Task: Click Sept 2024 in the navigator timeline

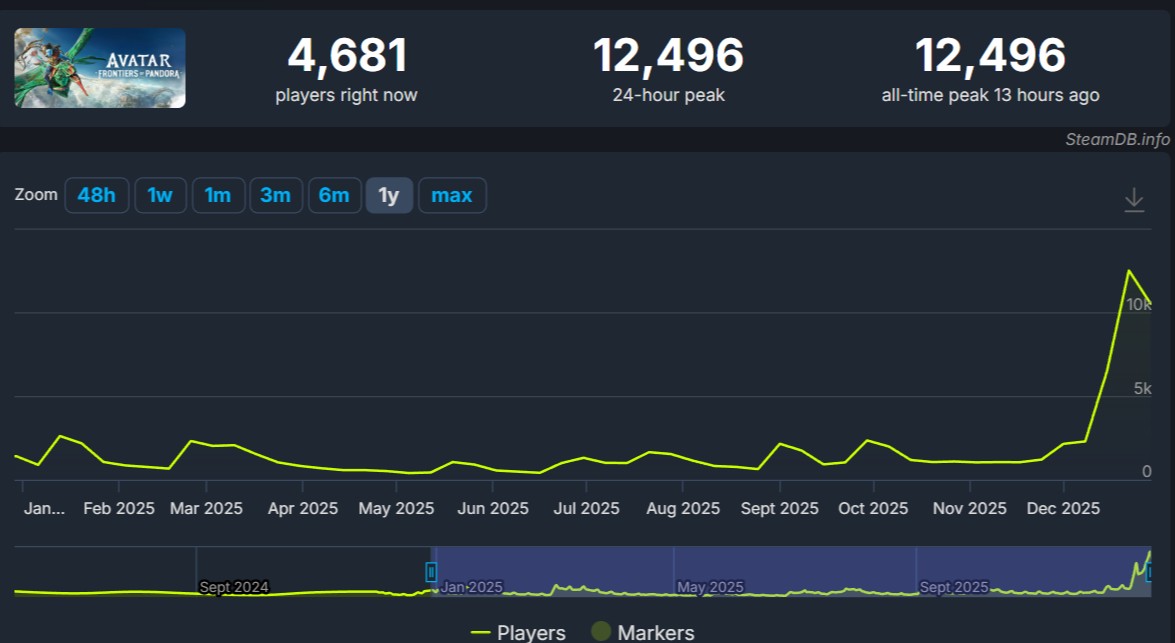Action: (x=234, y=587)
